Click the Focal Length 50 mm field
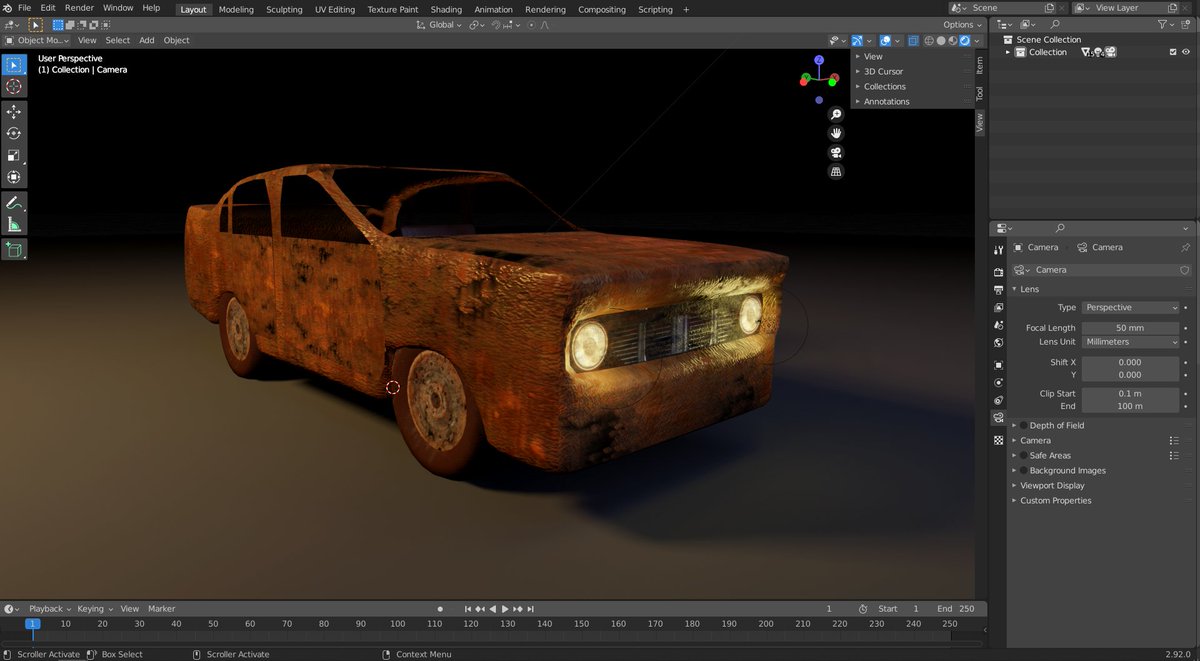Image resolution: width=1200 pixels, height=661 pixels. point(1130,328)
